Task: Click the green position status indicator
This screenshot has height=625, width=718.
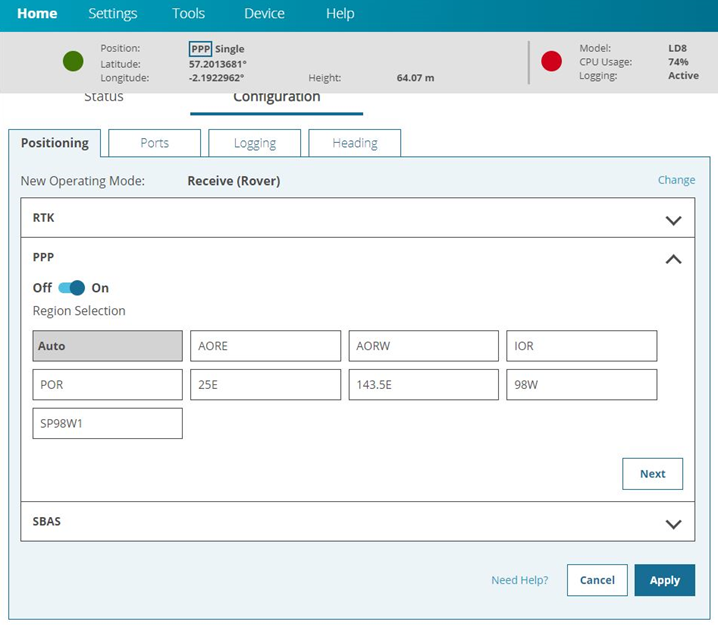Action: (73, 62)
